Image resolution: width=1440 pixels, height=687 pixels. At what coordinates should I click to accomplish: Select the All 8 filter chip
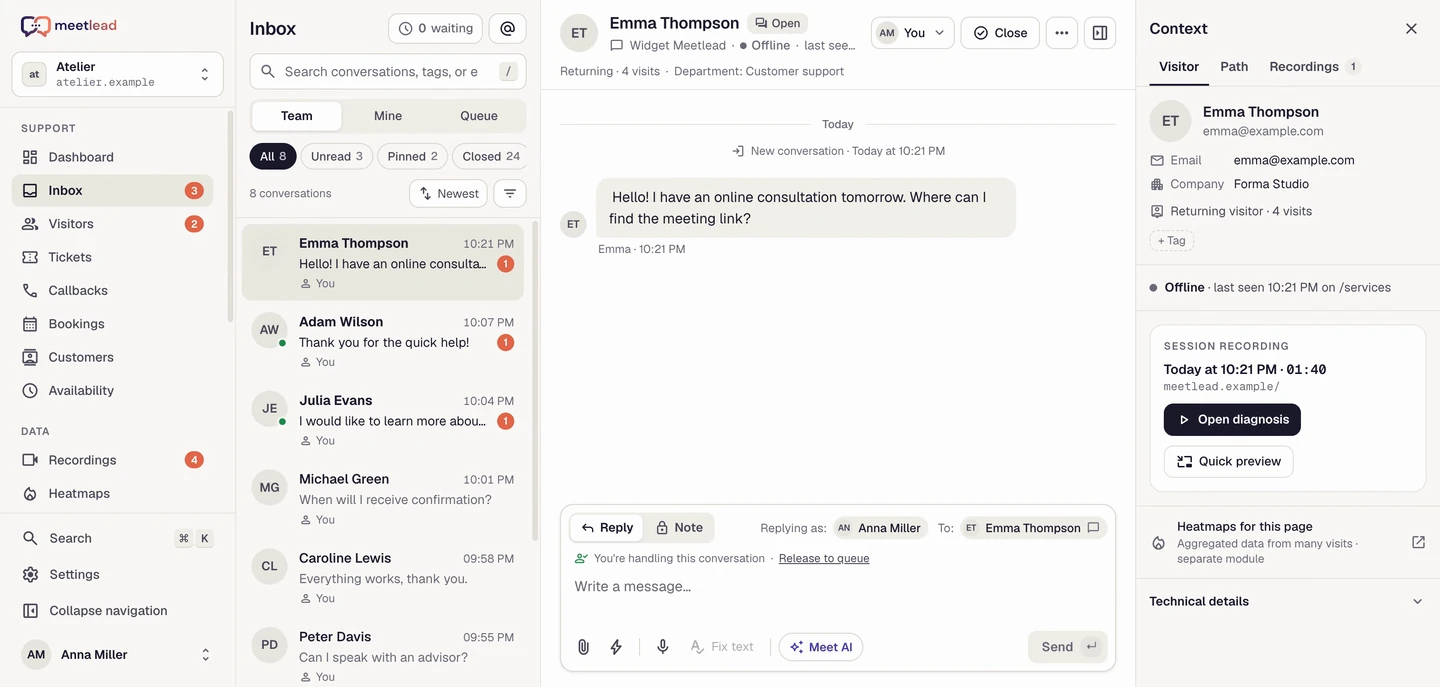[273, 156]
